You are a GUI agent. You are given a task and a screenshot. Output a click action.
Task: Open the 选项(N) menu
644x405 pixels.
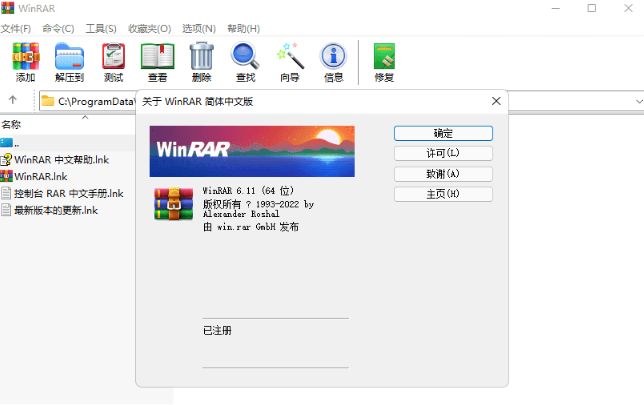pos(199,29)
